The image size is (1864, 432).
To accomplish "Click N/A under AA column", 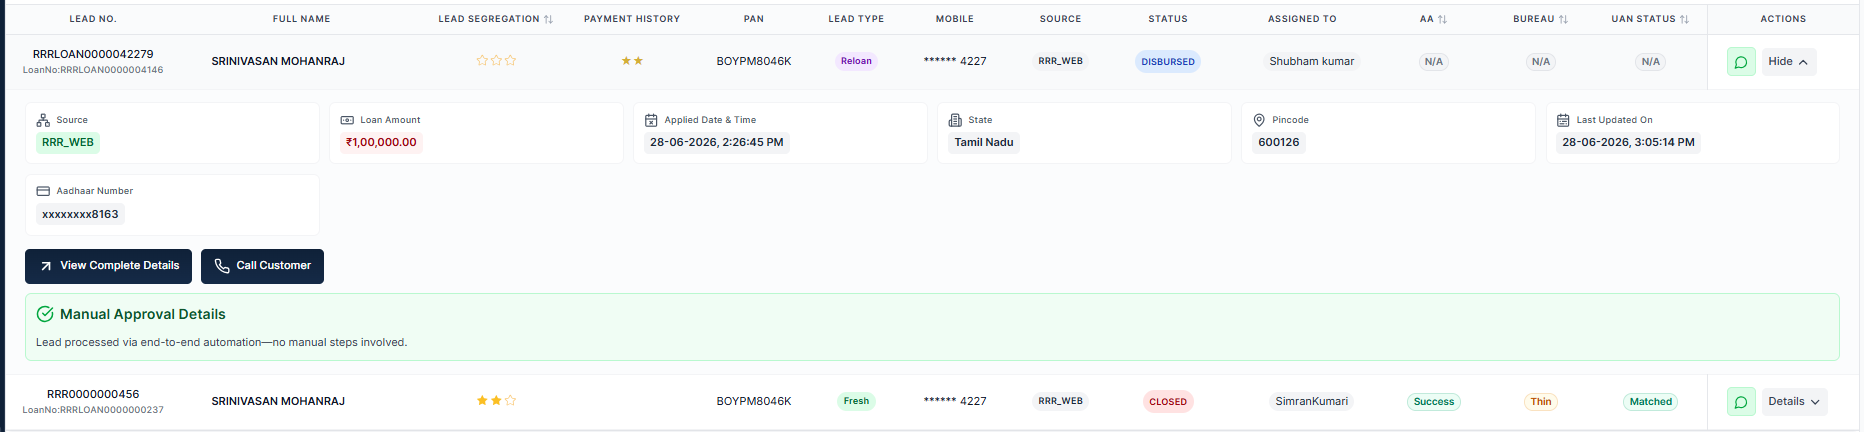I will (1434, 62).
